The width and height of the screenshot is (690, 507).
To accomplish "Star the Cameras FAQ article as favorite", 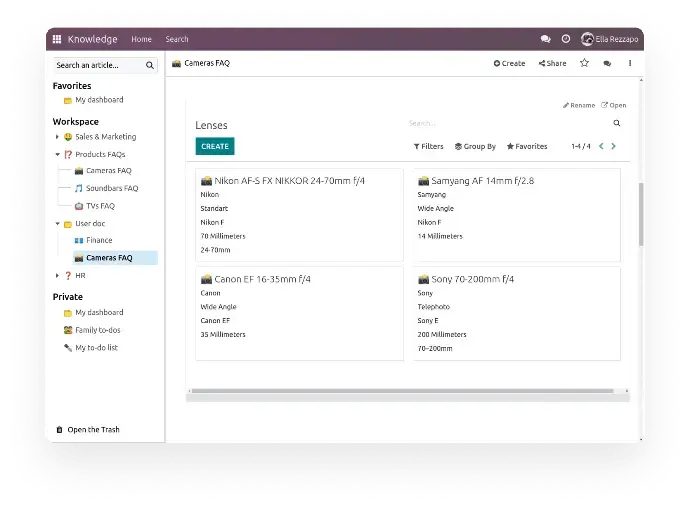I will click(585, 63).
